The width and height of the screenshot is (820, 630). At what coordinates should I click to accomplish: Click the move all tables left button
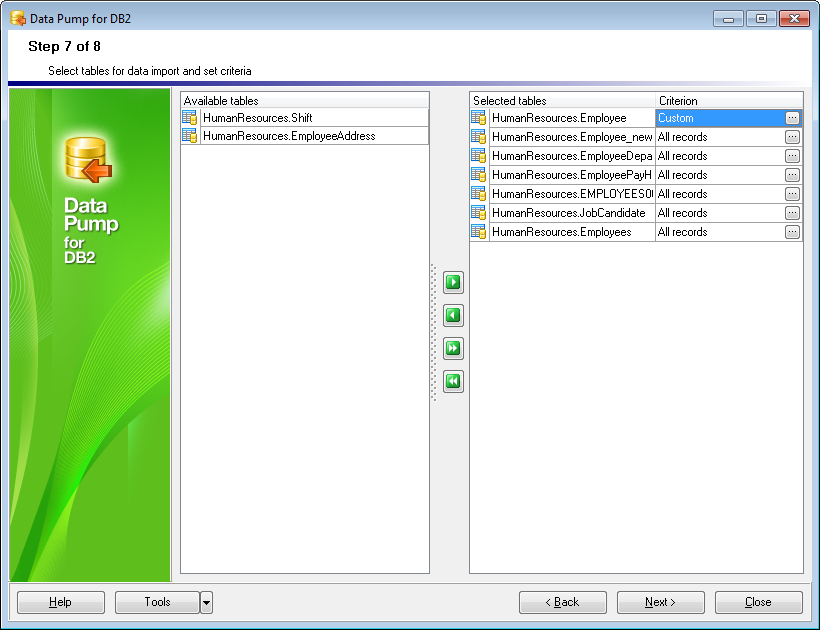click(x=453, y=382)
